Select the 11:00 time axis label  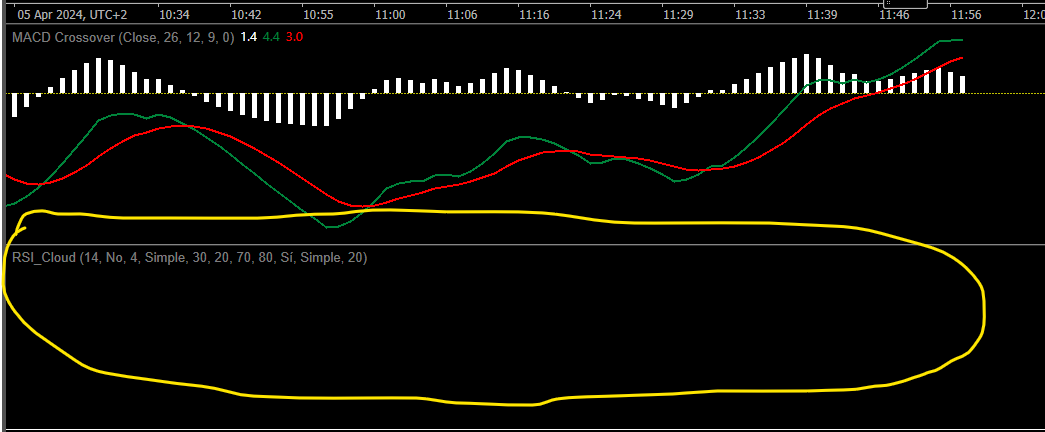390,14
